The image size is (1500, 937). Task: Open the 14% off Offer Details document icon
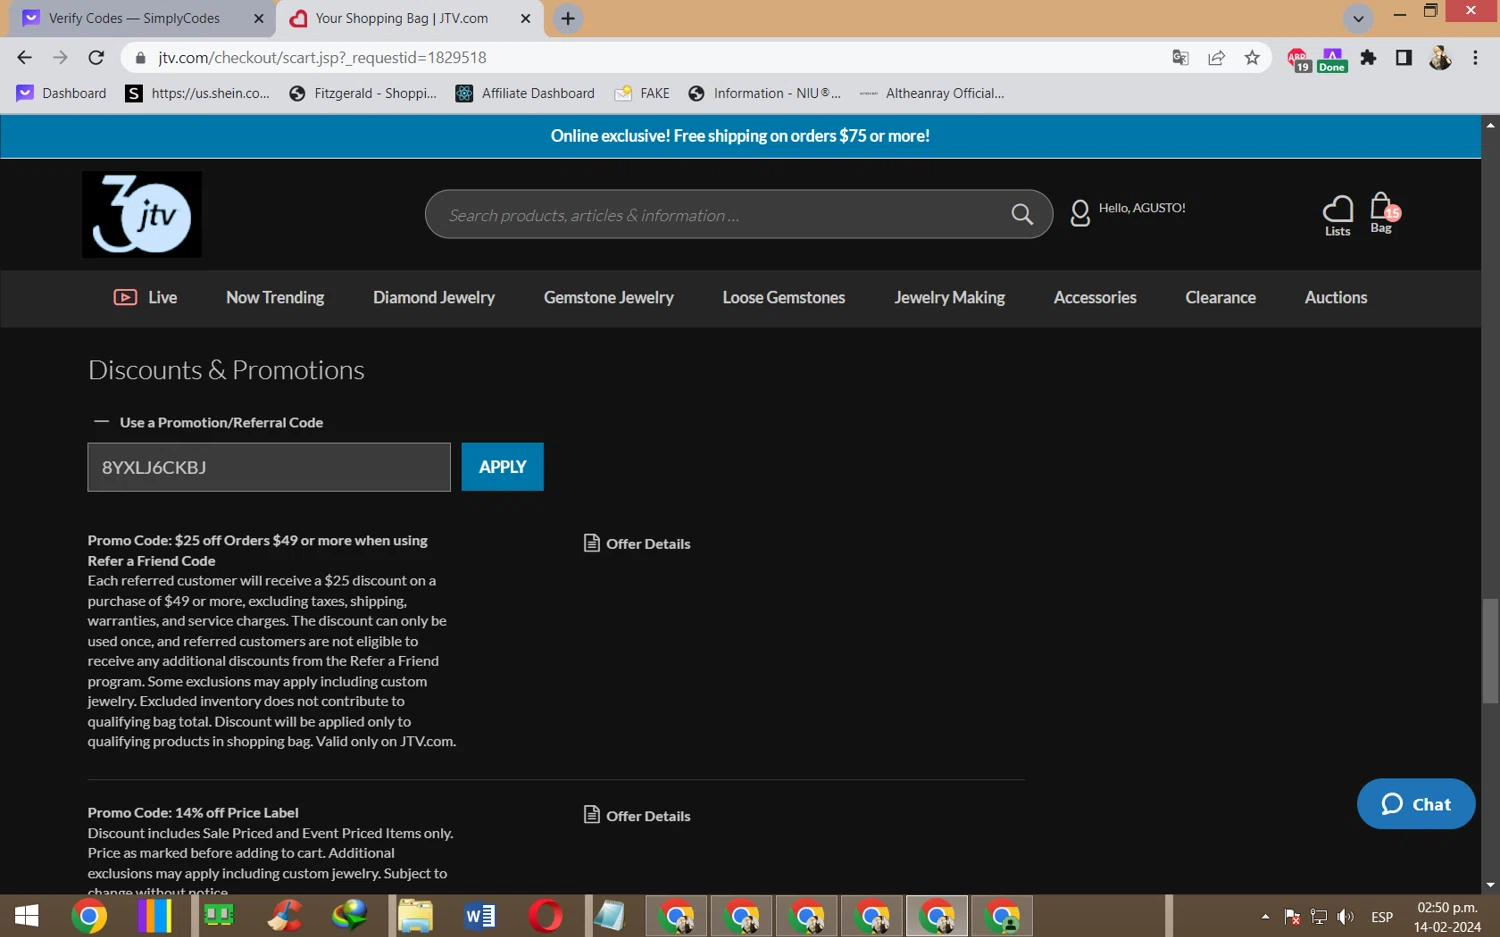coord(592,815)
